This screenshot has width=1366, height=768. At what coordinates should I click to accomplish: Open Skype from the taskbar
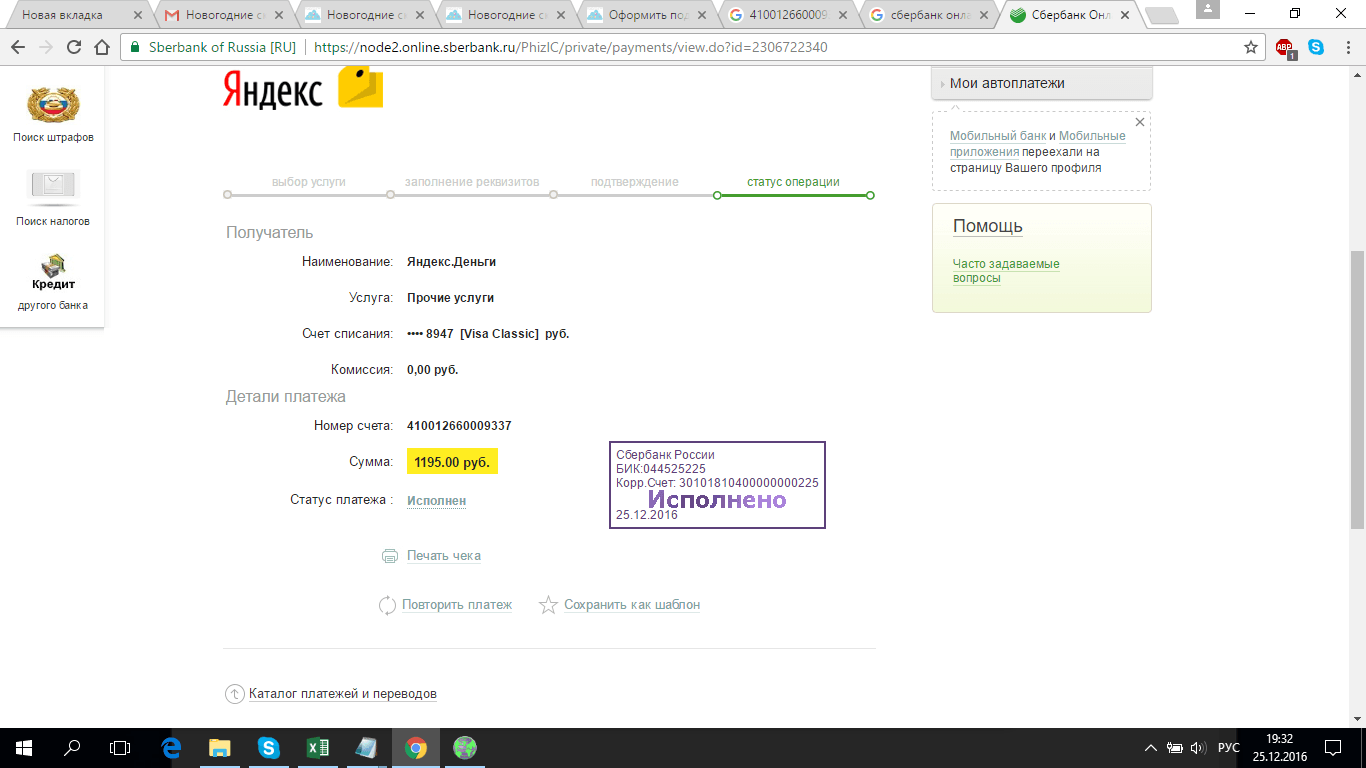pos(268,747)
